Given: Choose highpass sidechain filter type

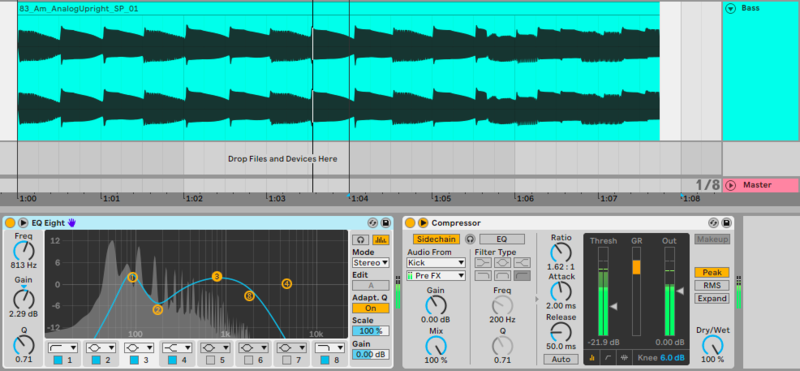Looking at the screenshot, I should point(522,276).
